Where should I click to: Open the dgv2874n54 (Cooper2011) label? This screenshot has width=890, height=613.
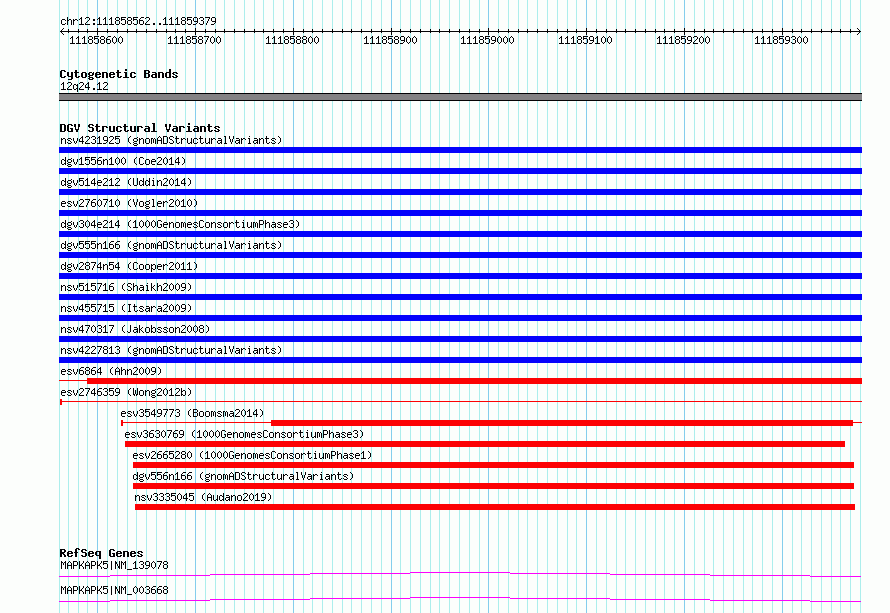click(129, 266)
